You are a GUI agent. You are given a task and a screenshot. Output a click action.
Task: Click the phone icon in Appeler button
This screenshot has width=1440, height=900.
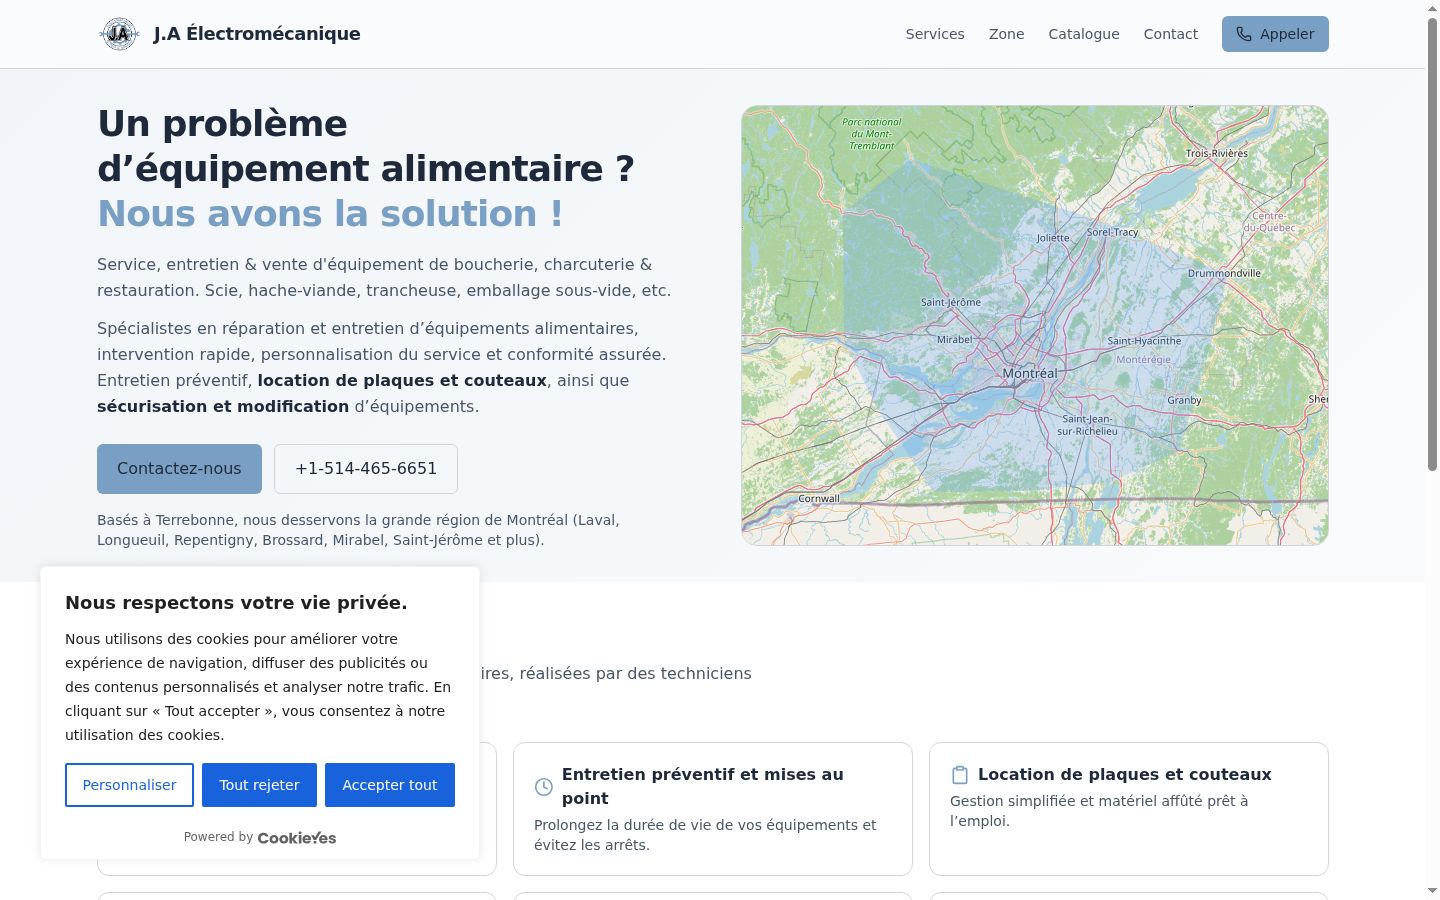1244,34
